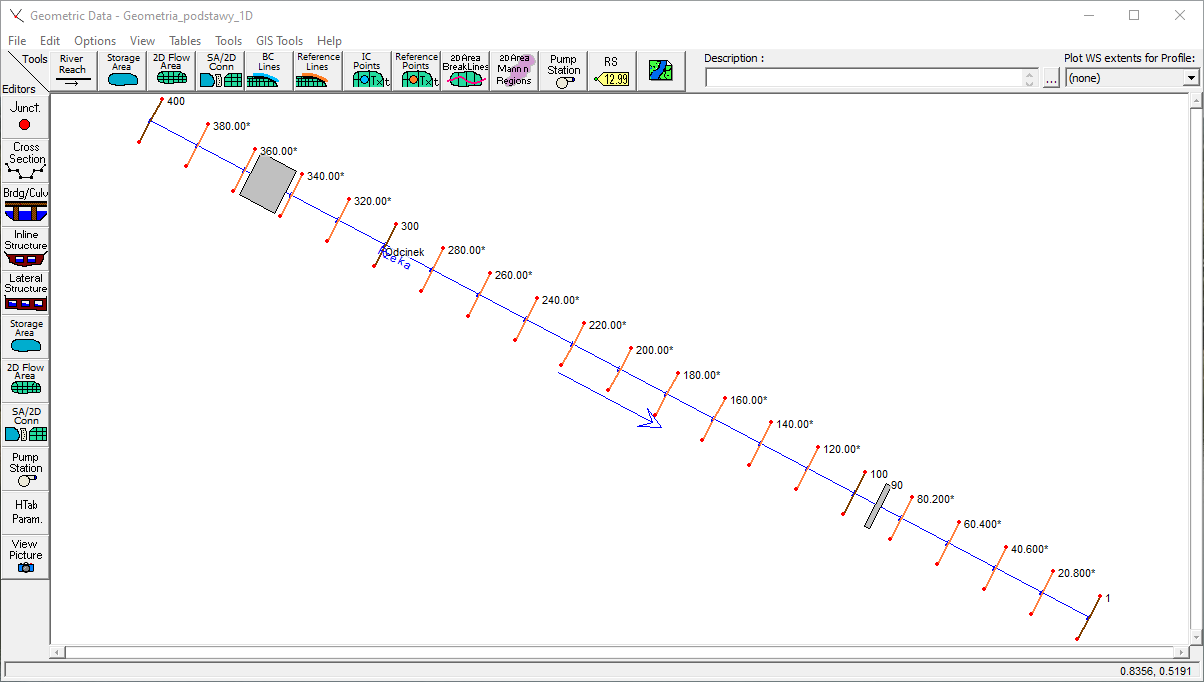Expand the Plot WS extents profile dropdown

coord(1190,78)
